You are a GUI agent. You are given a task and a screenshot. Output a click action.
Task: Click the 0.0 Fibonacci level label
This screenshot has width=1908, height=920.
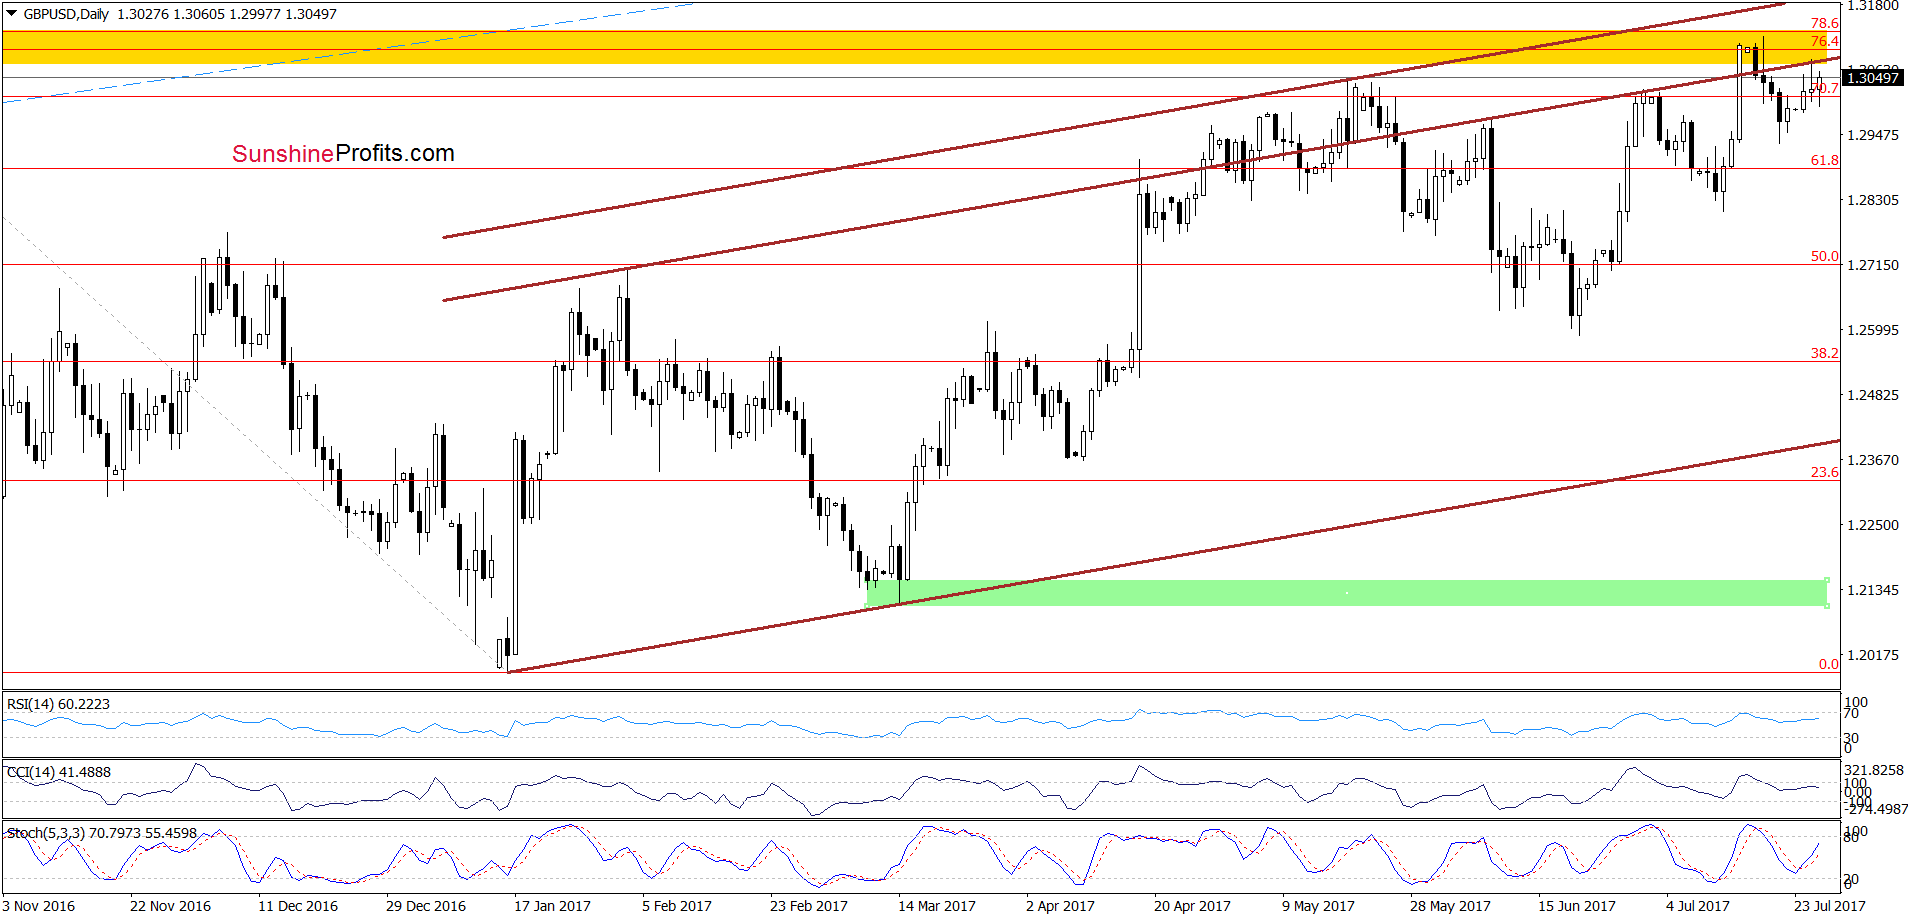[1829, 664]
